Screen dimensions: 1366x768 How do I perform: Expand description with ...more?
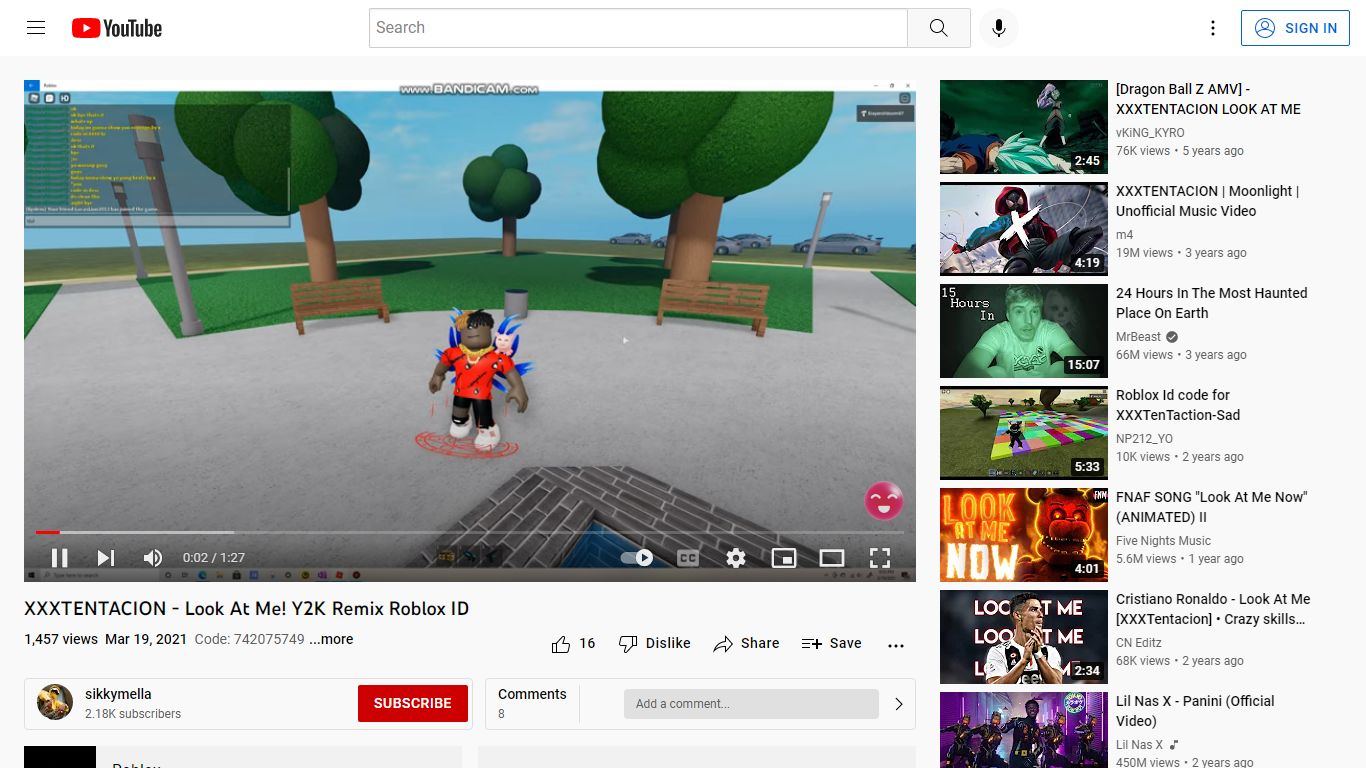(x=331, y=639)
